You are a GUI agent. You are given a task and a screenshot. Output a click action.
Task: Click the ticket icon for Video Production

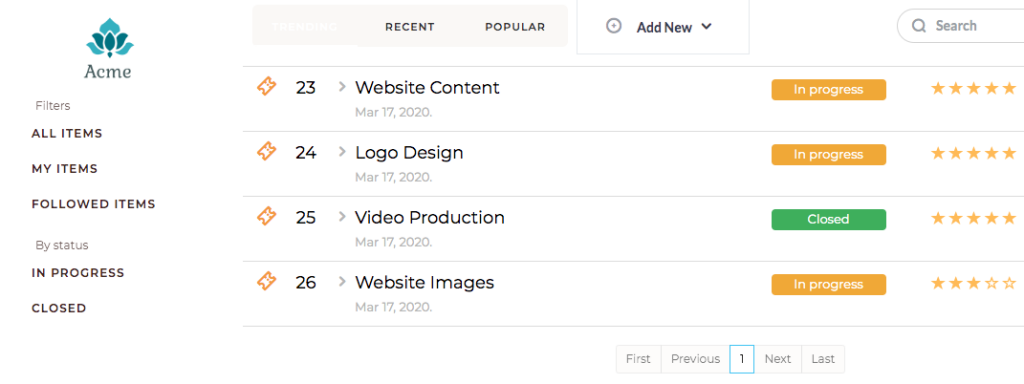[266, 216]
